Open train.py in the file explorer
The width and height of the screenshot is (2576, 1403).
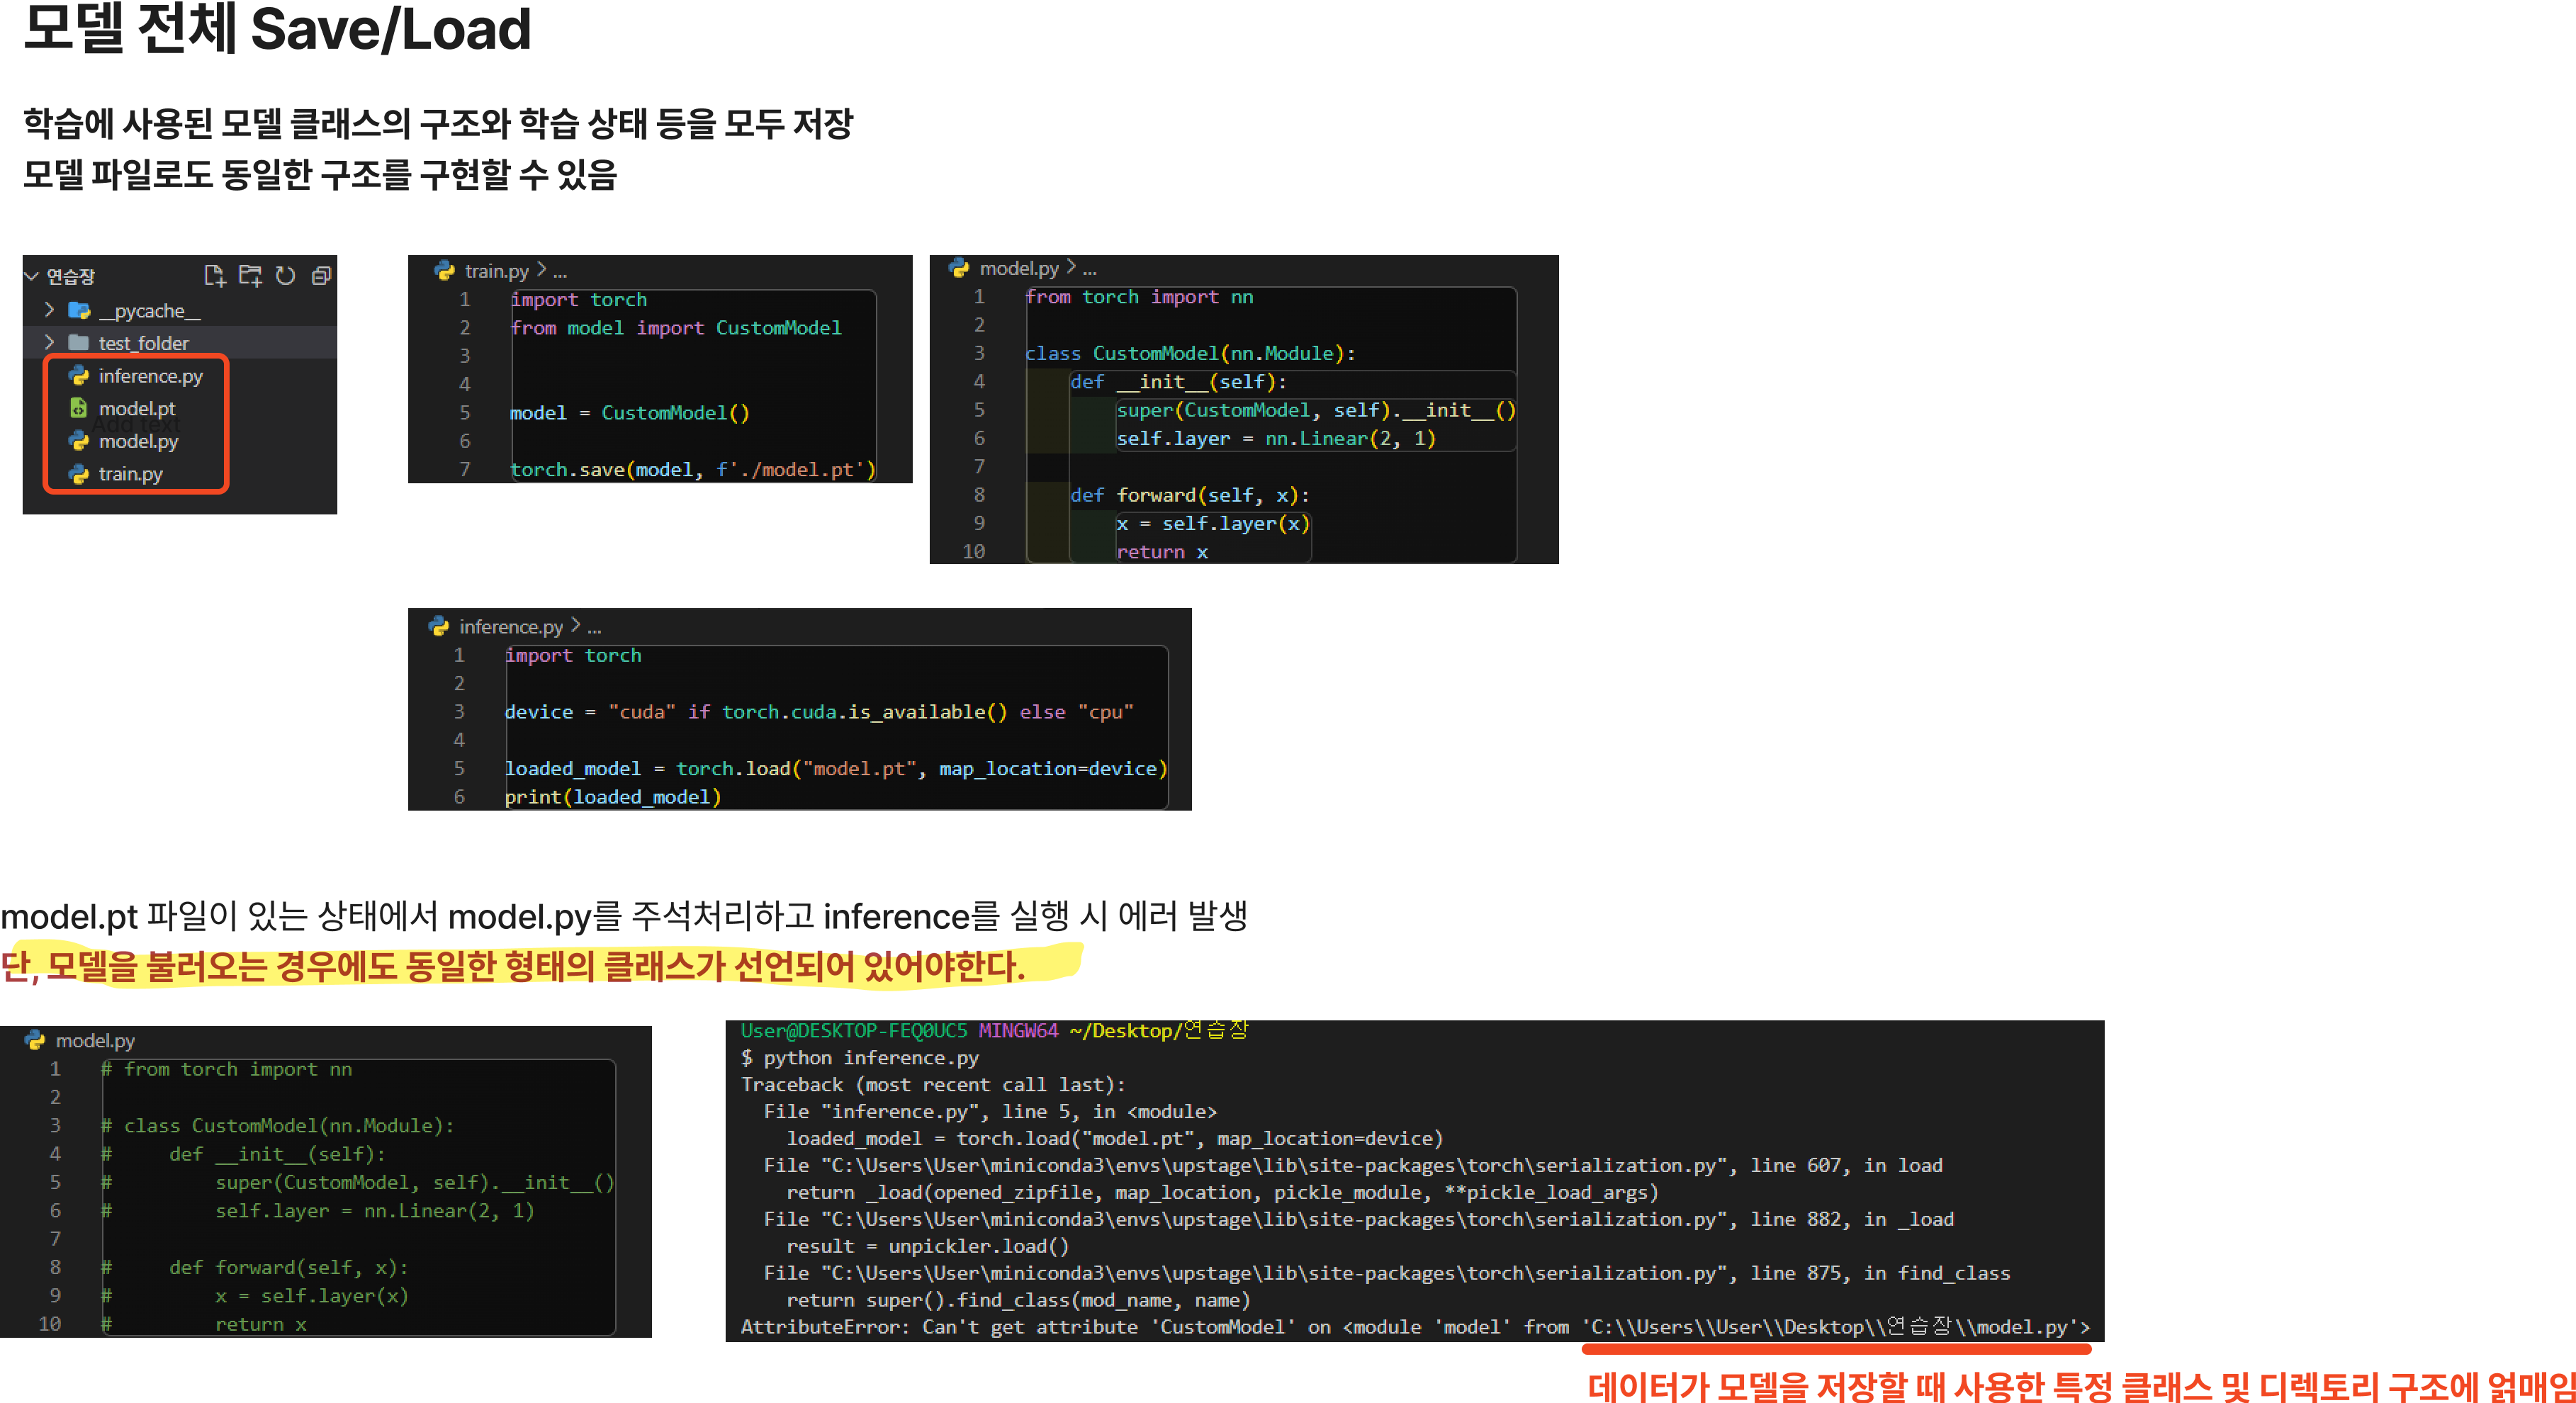click(130, 474)
